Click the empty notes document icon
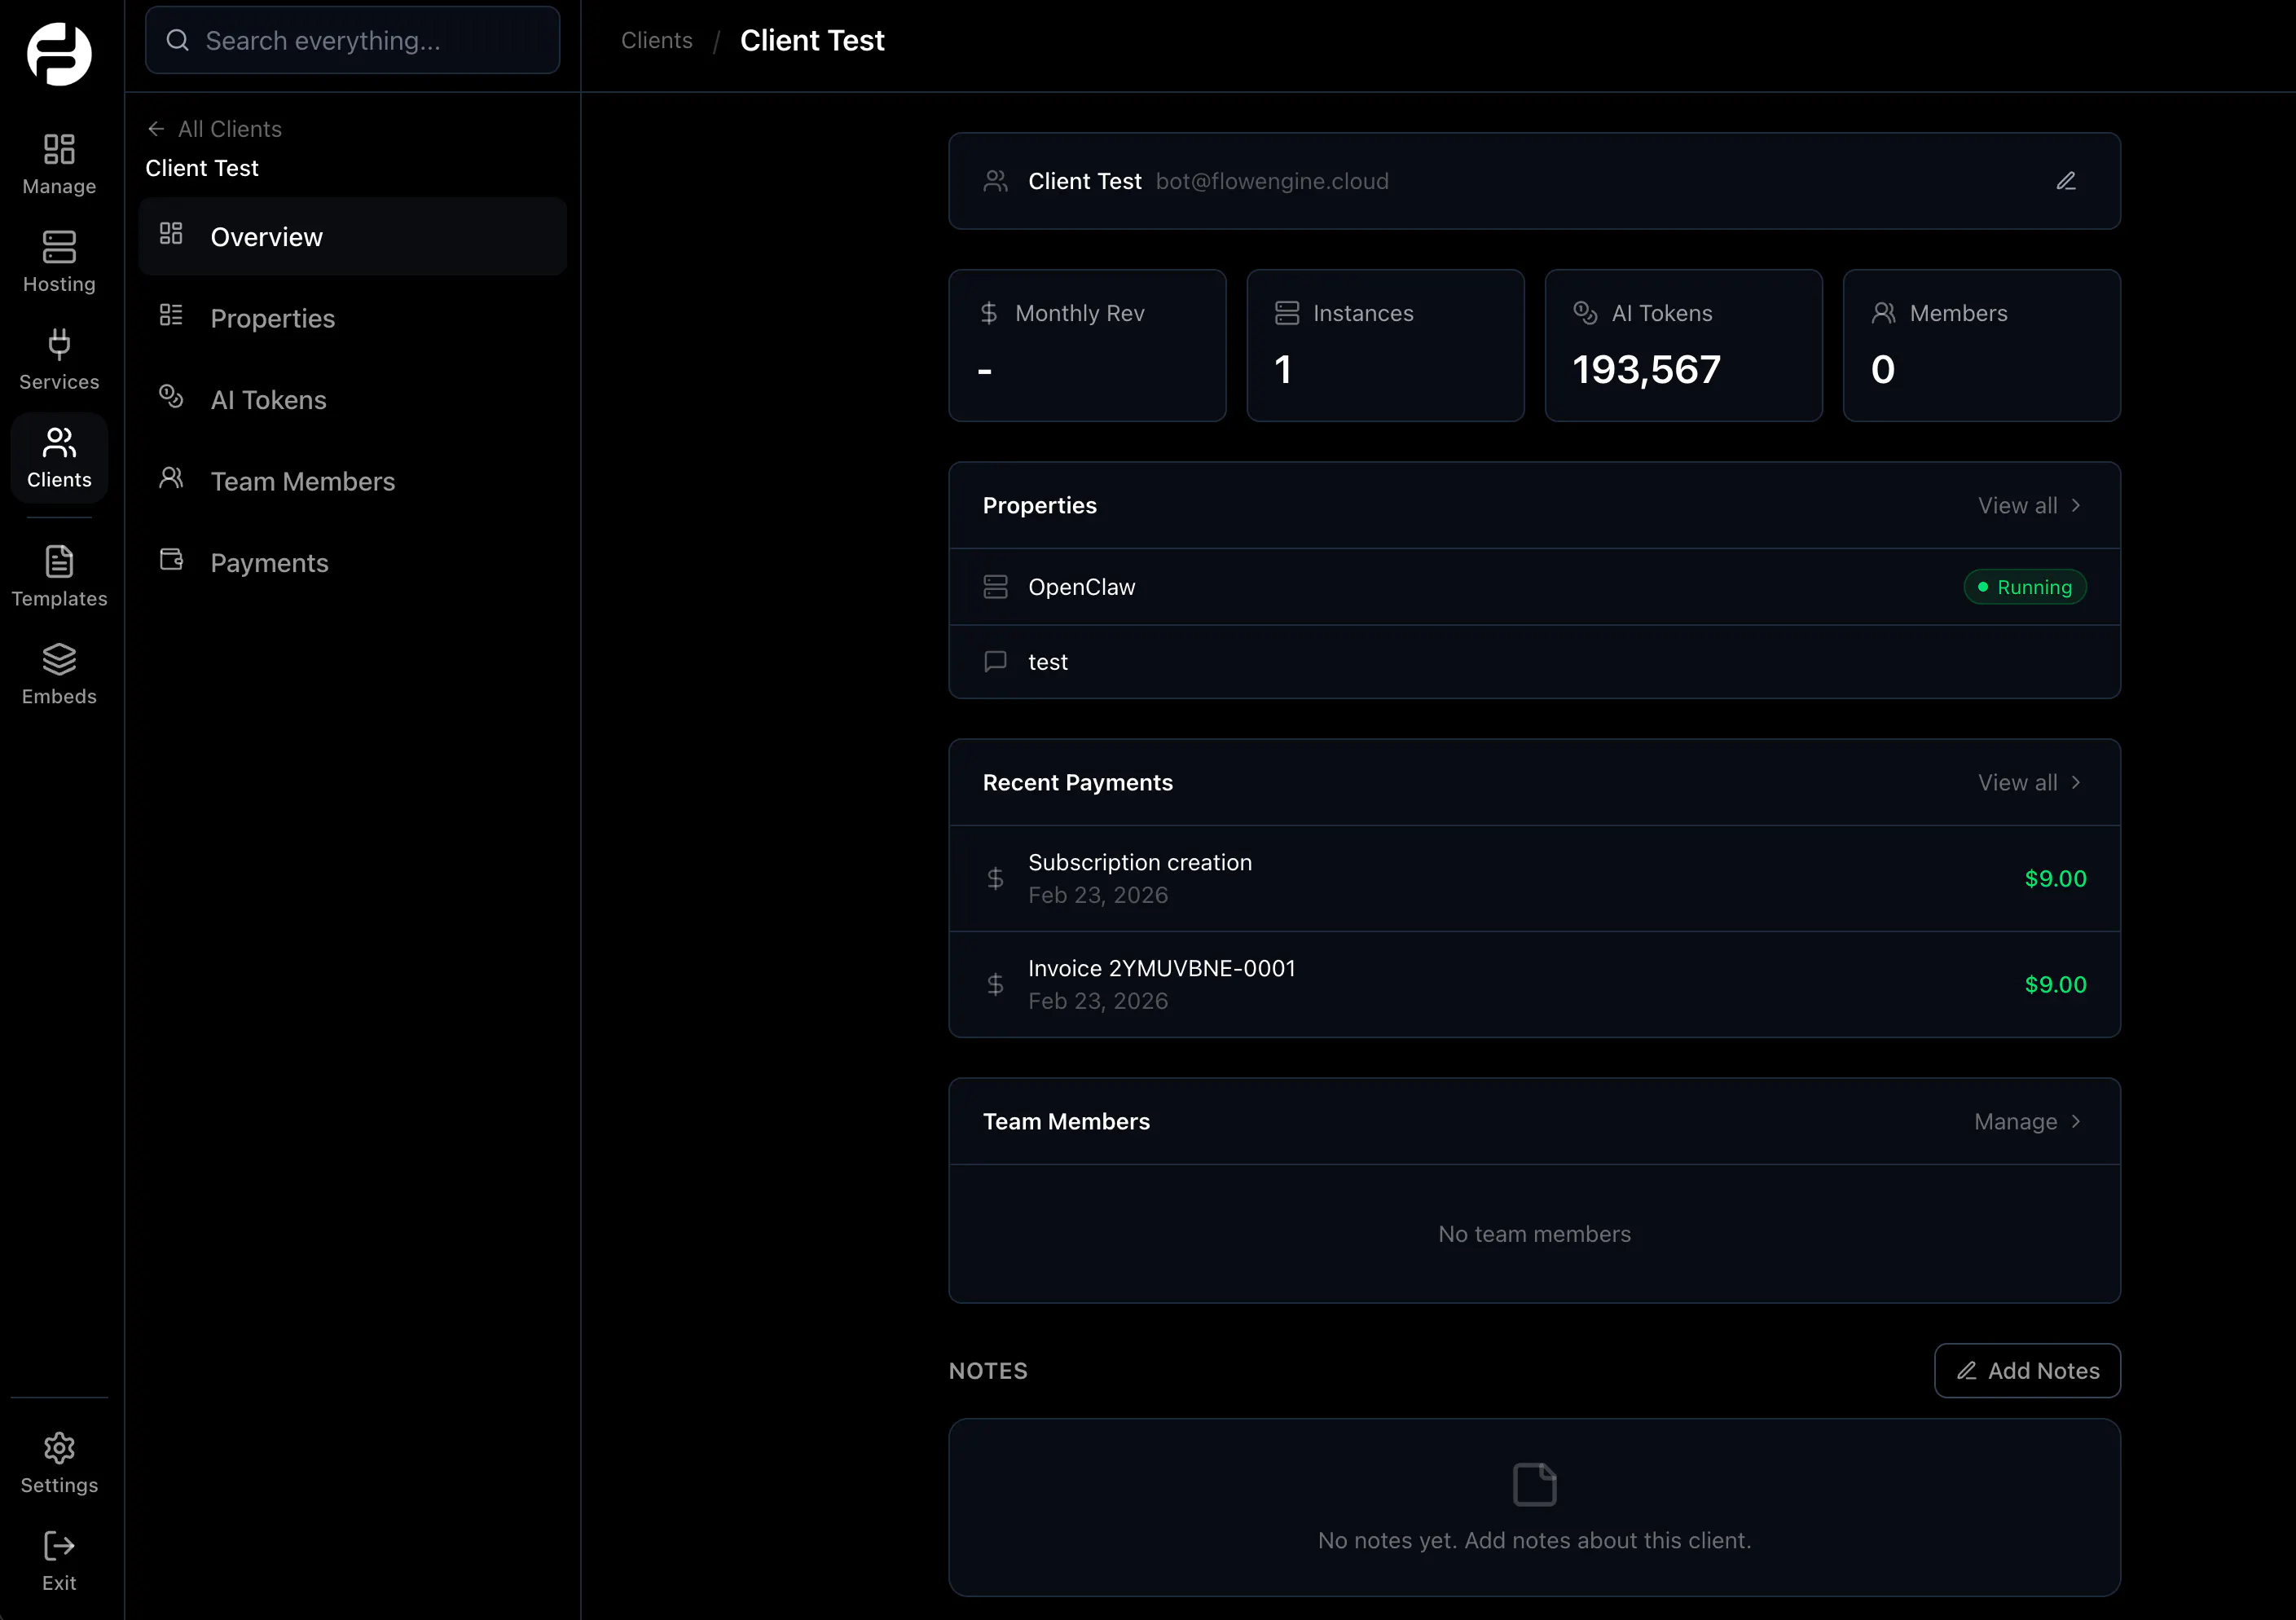Screen dimensions: 2296x1620 (1535, 1484)
